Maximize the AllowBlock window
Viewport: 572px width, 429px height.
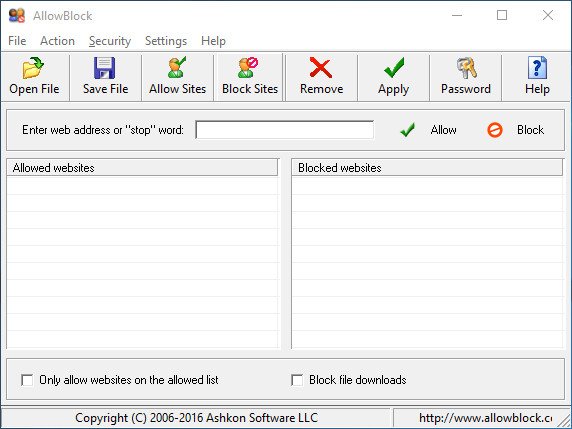pos(502,15)
